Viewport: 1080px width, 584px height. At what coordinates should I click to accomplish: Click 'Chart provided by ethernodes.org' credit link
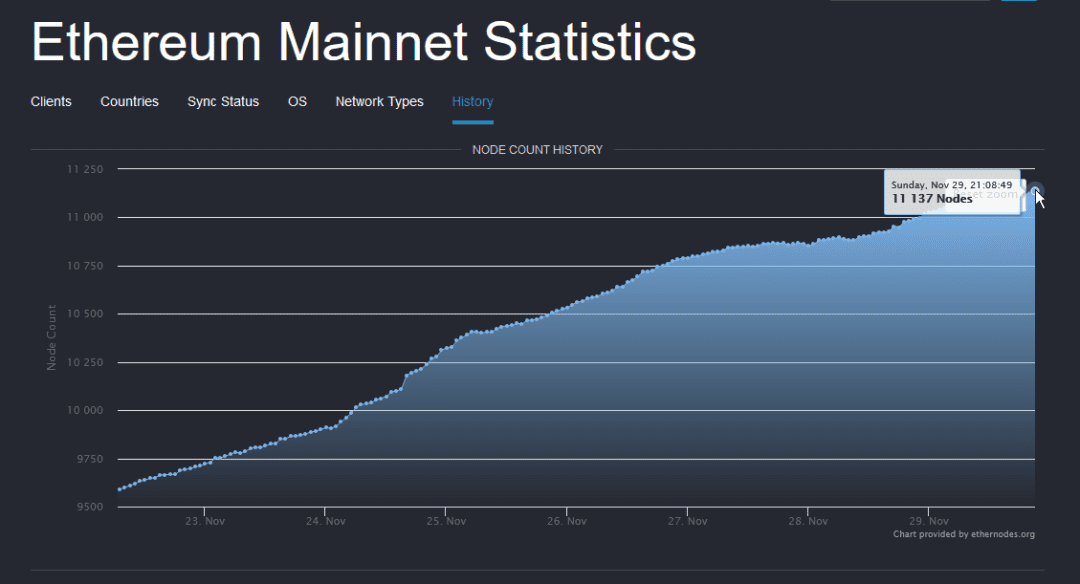coord(964,534)
